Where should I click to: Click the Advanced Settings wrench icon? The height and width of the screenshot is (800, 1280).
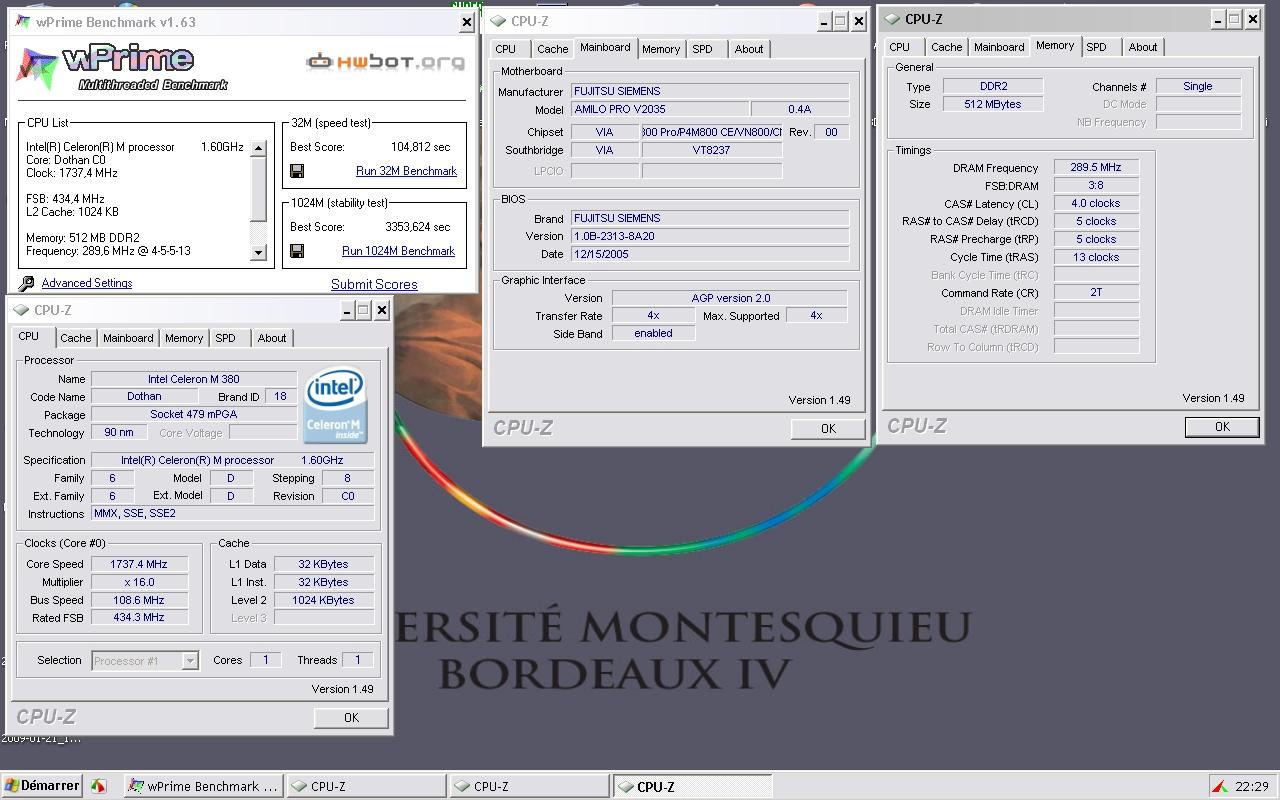pos(27,284)
